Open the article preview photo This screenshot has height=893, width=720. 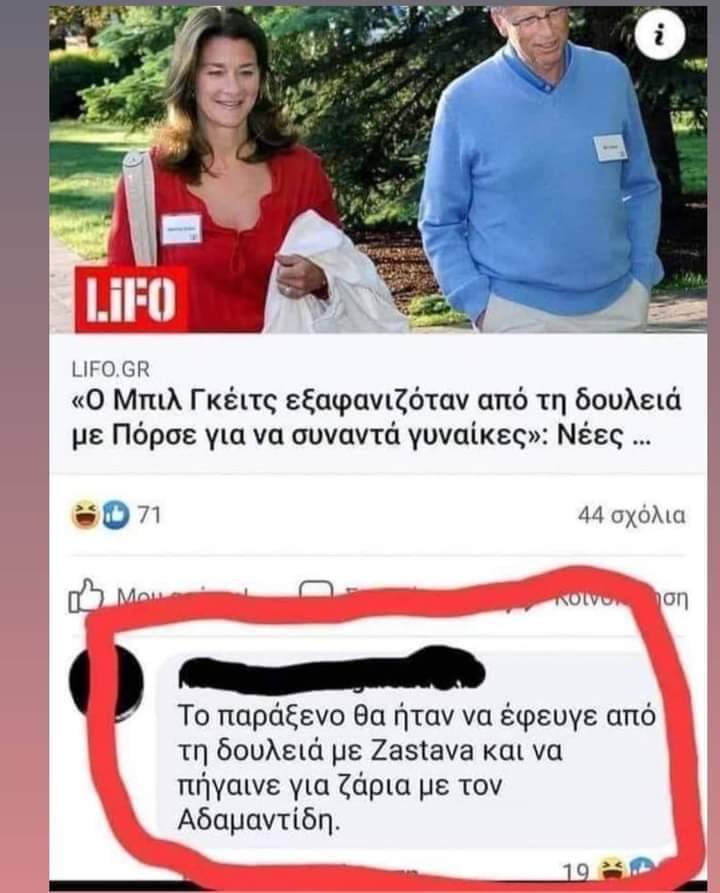click(x=378, y=169)
